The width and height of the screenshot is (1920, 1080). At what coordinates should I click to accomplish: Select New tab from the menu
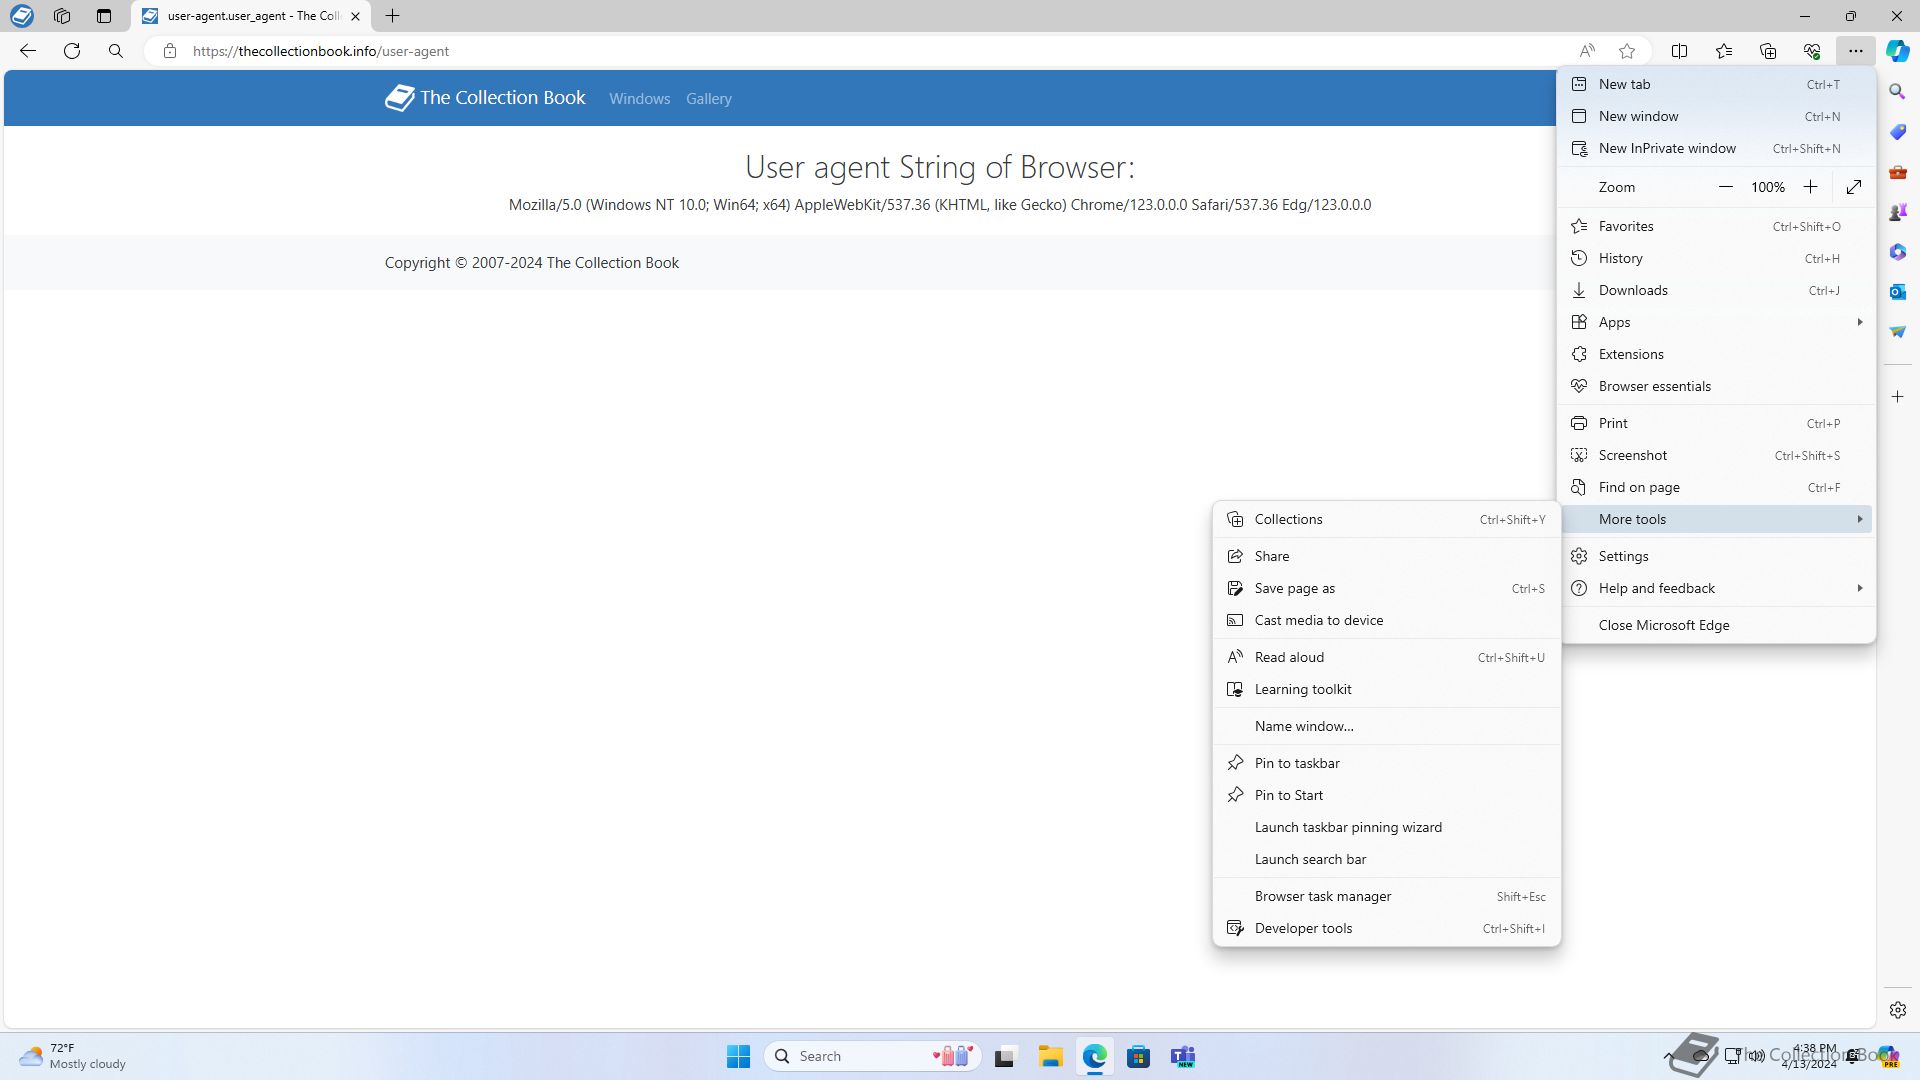pyautogui.click(x=1716, y=84)
